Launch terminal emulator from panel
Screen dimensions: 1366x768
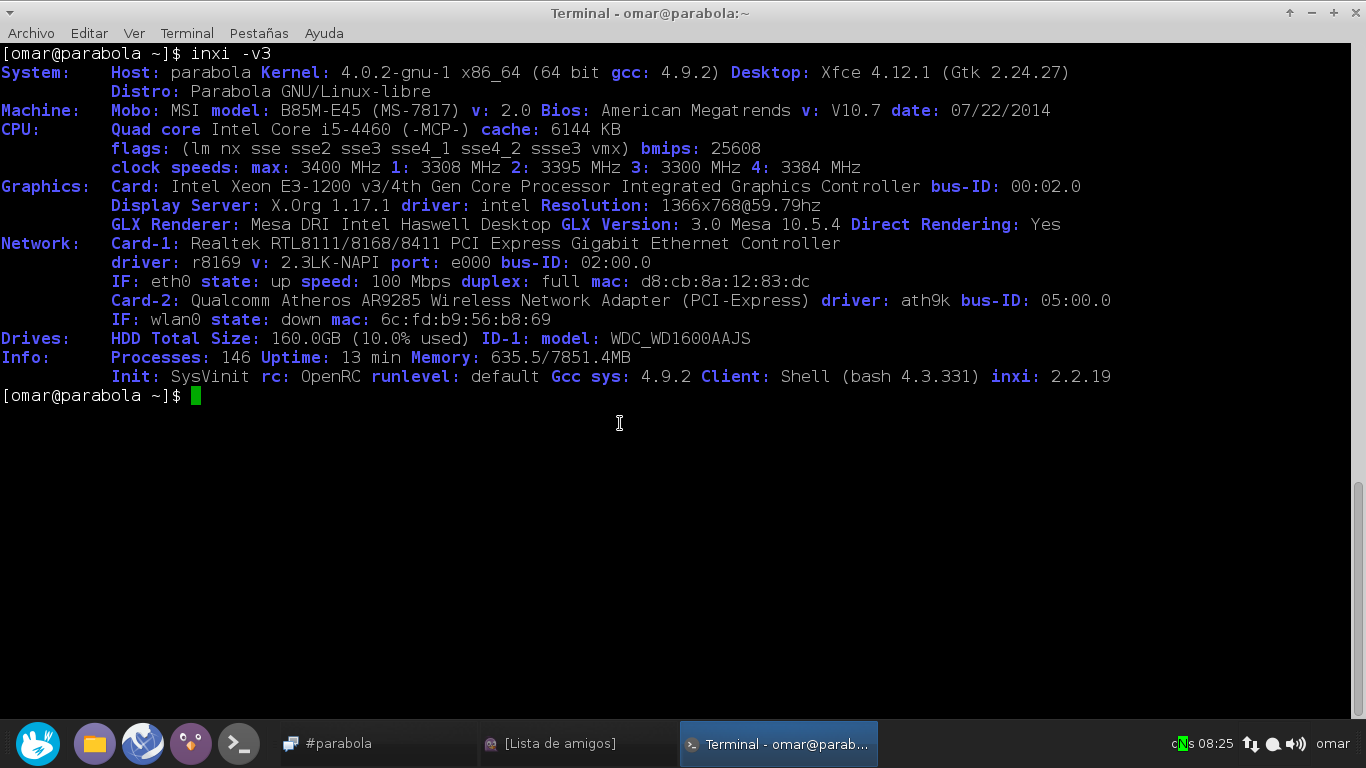tap(239, 744)
